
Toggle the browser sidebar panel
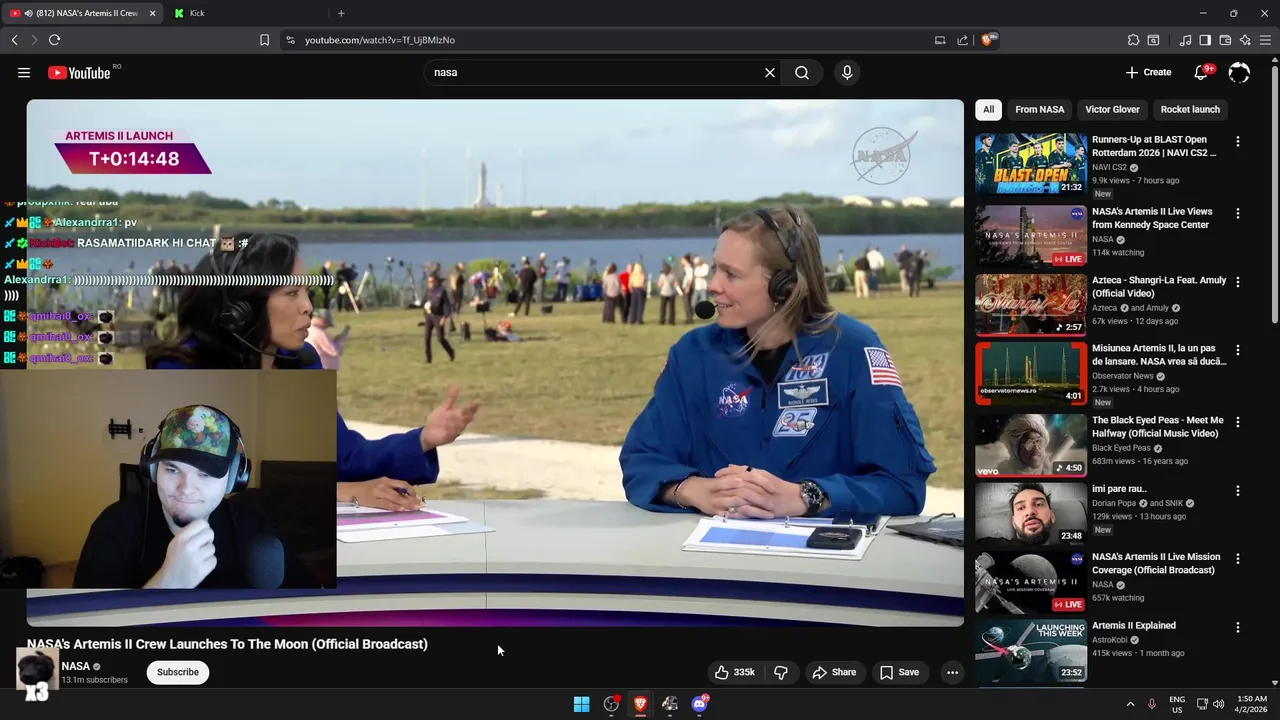(x=1205, y=40)
